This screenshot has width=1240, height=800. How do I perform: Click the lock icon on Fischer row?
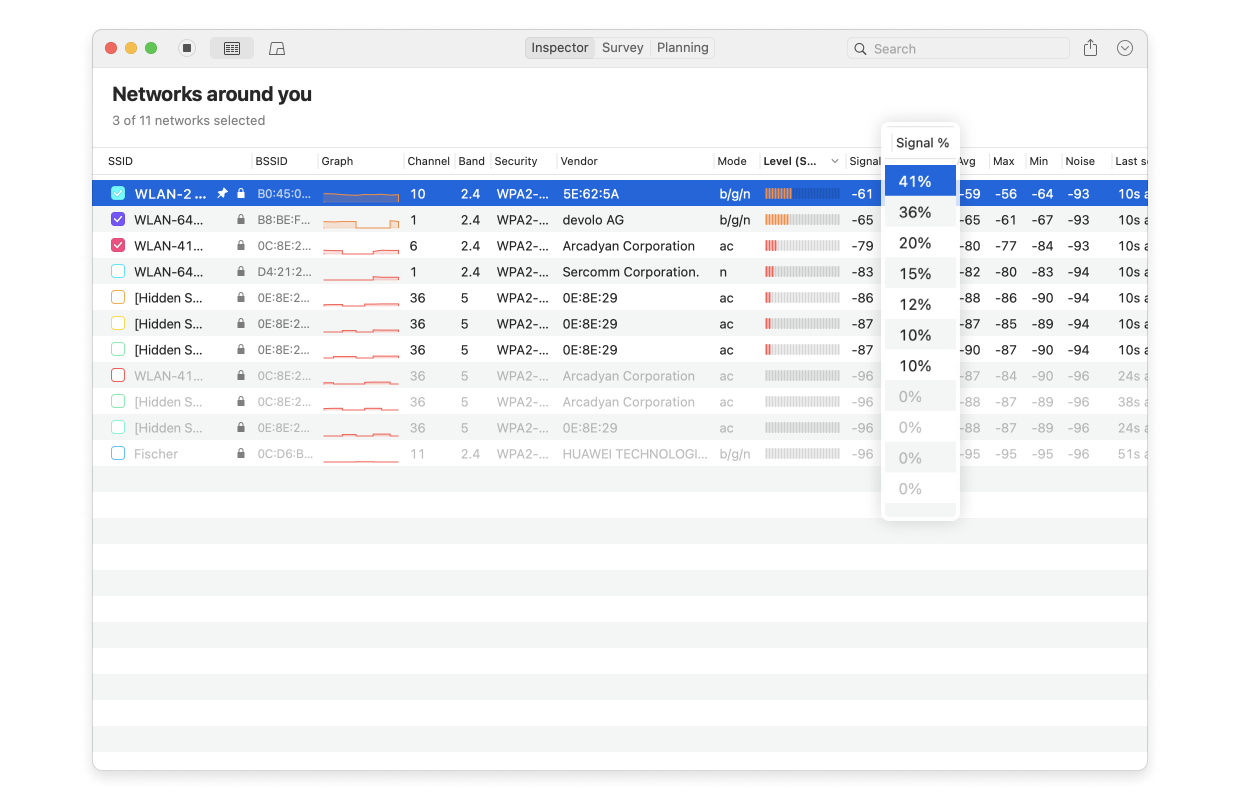click(x=241, y=454)
